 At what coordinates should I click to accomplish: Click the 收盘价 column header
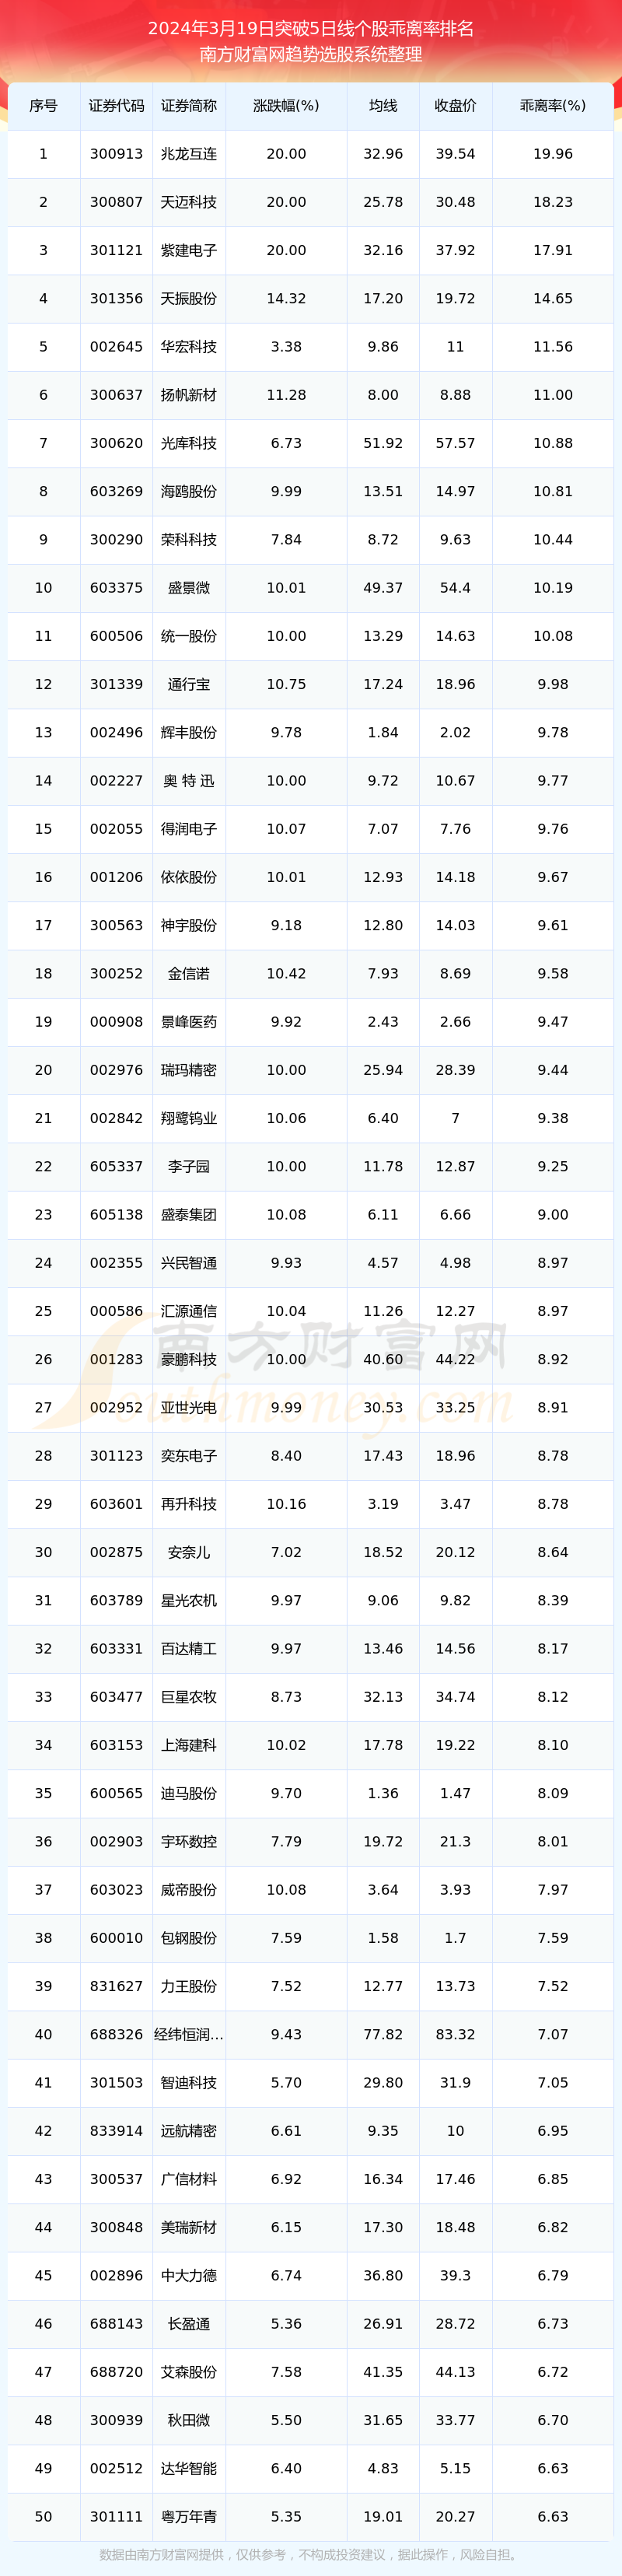click(x=455, y=106)
